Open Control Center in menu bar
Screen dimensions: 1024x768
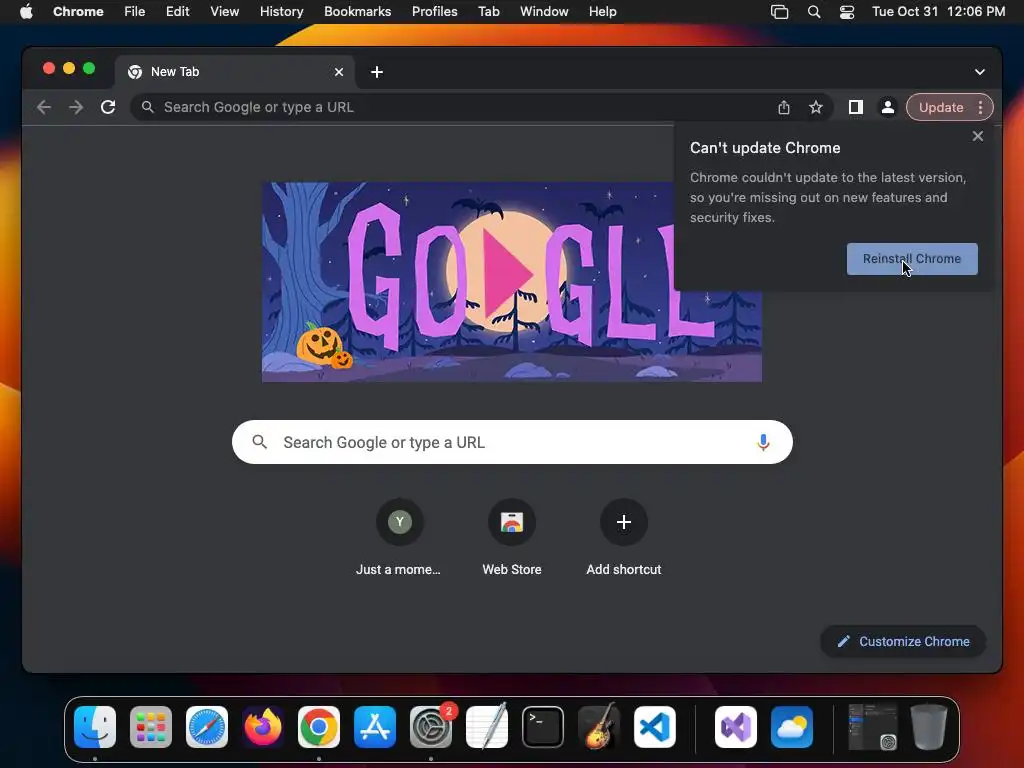[847, 12]
